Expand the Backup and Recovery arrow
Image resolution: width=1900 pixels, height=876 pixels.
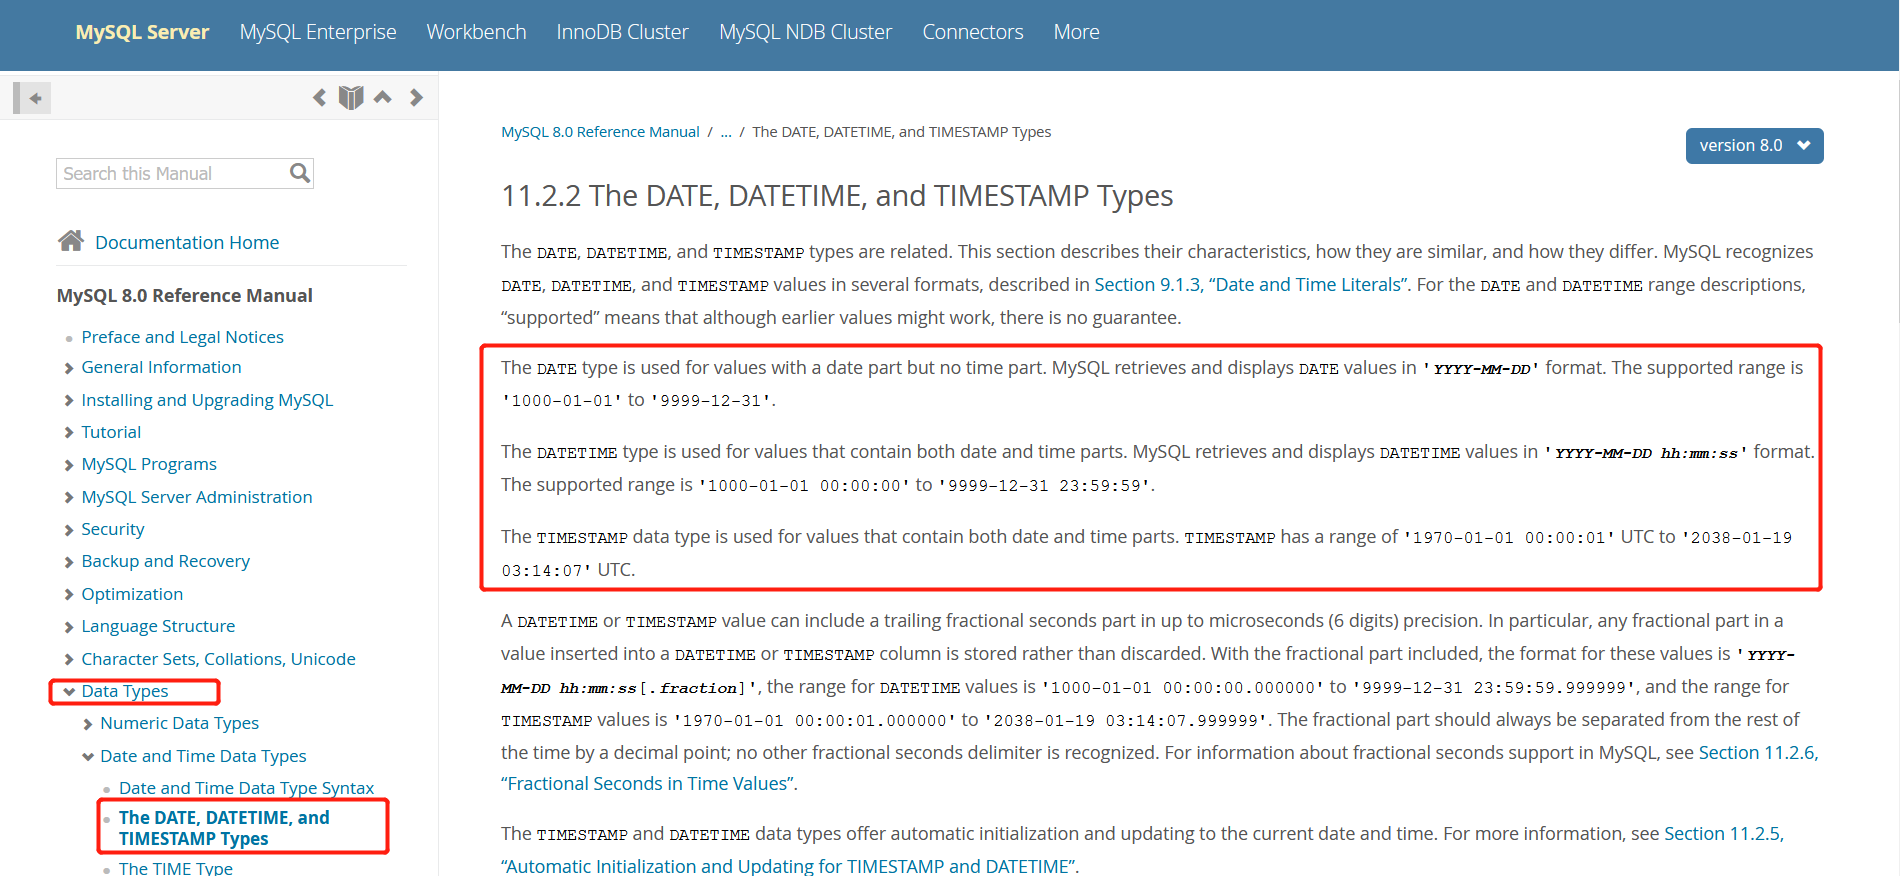tap(69, 562)
